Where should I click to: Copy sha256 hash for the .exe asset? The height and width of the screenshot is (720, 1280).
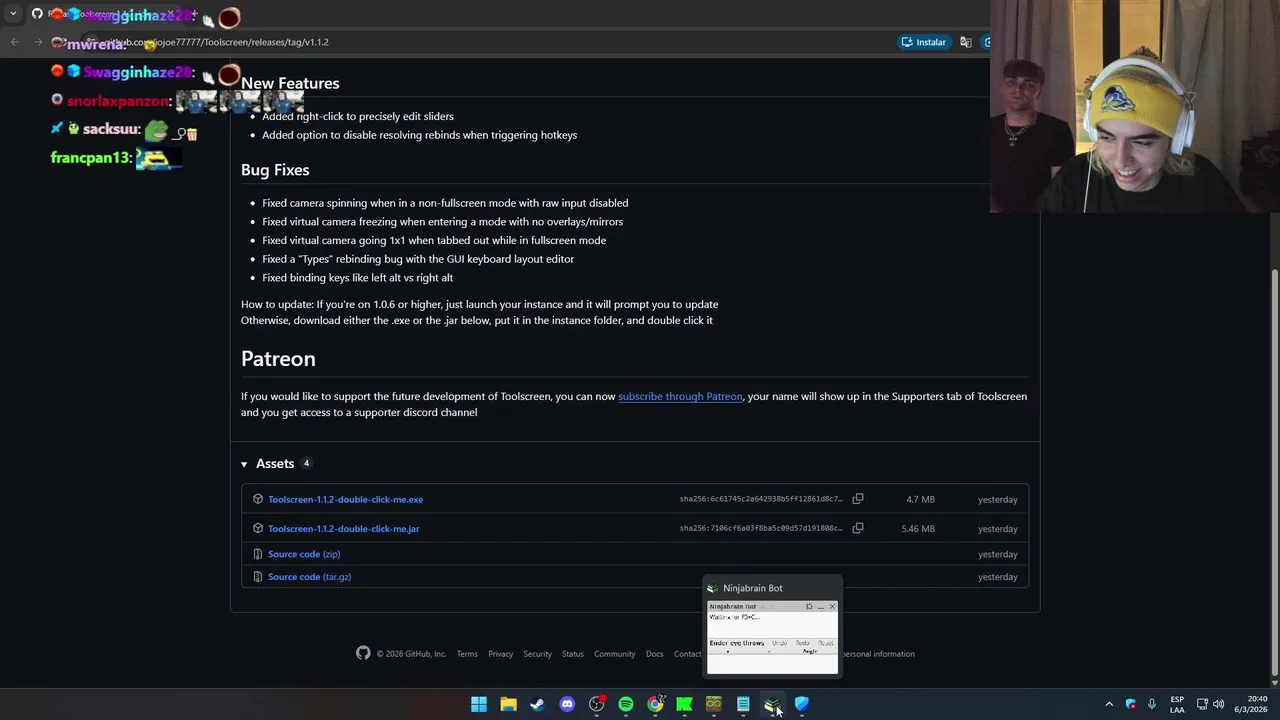[858, 498]
